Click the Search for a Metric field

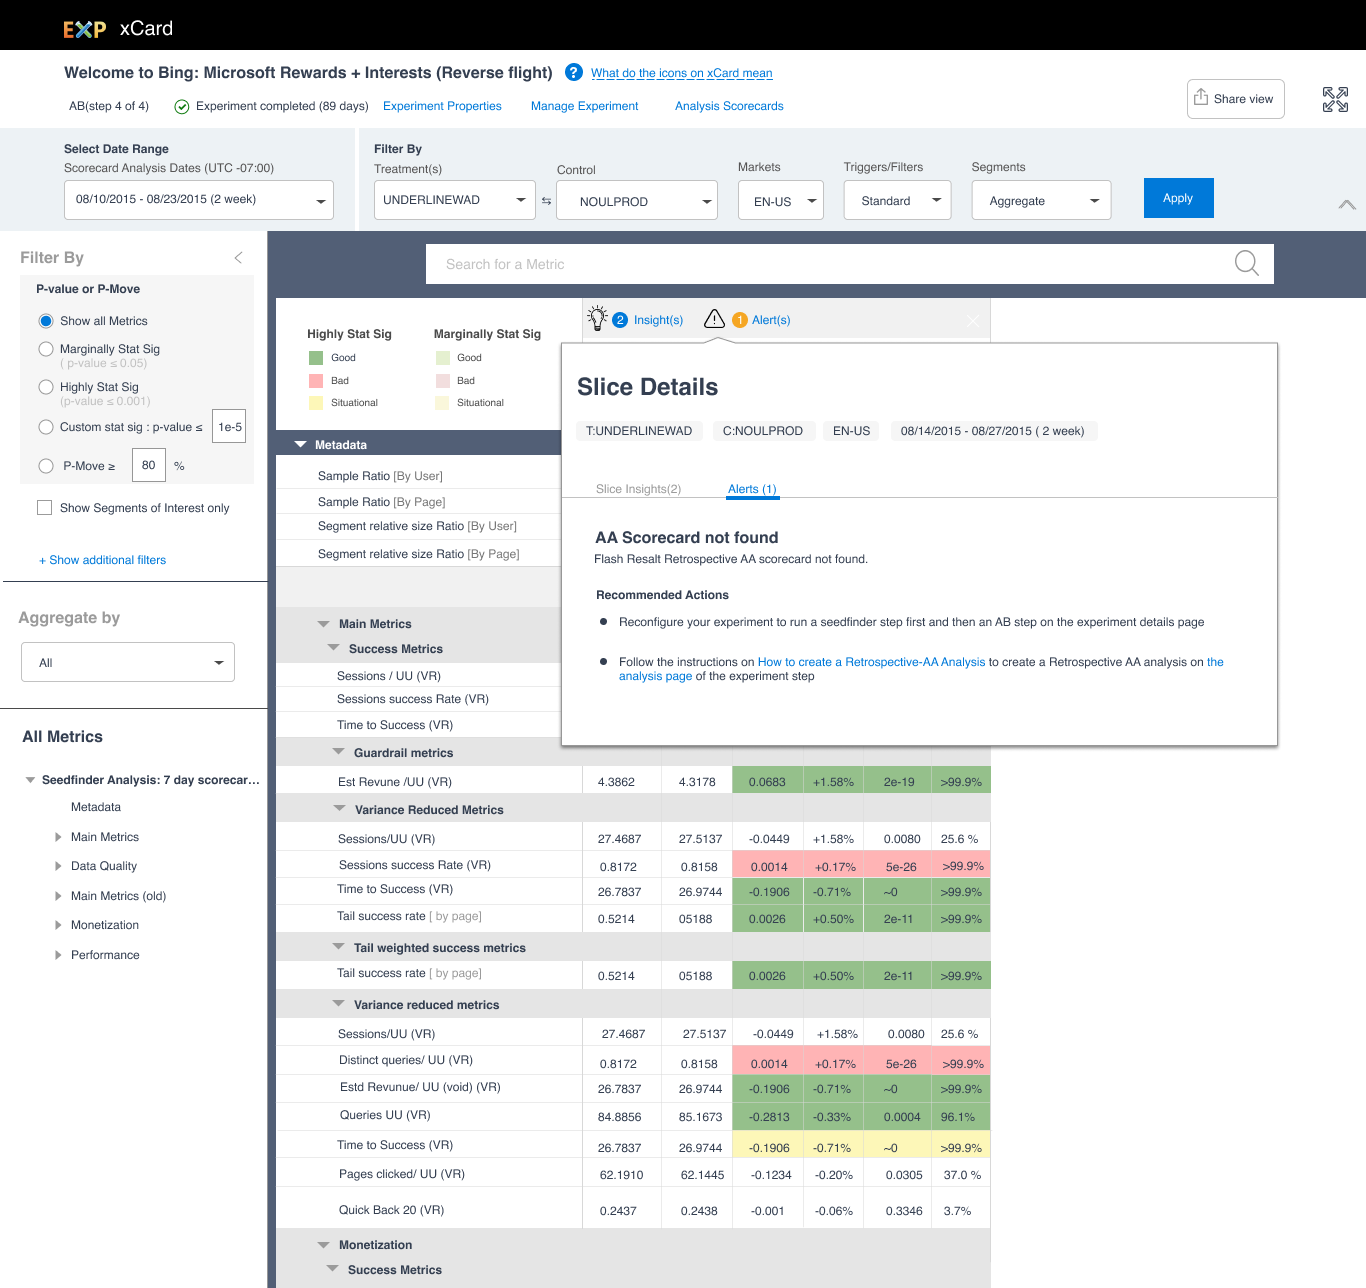click(700, 264)
